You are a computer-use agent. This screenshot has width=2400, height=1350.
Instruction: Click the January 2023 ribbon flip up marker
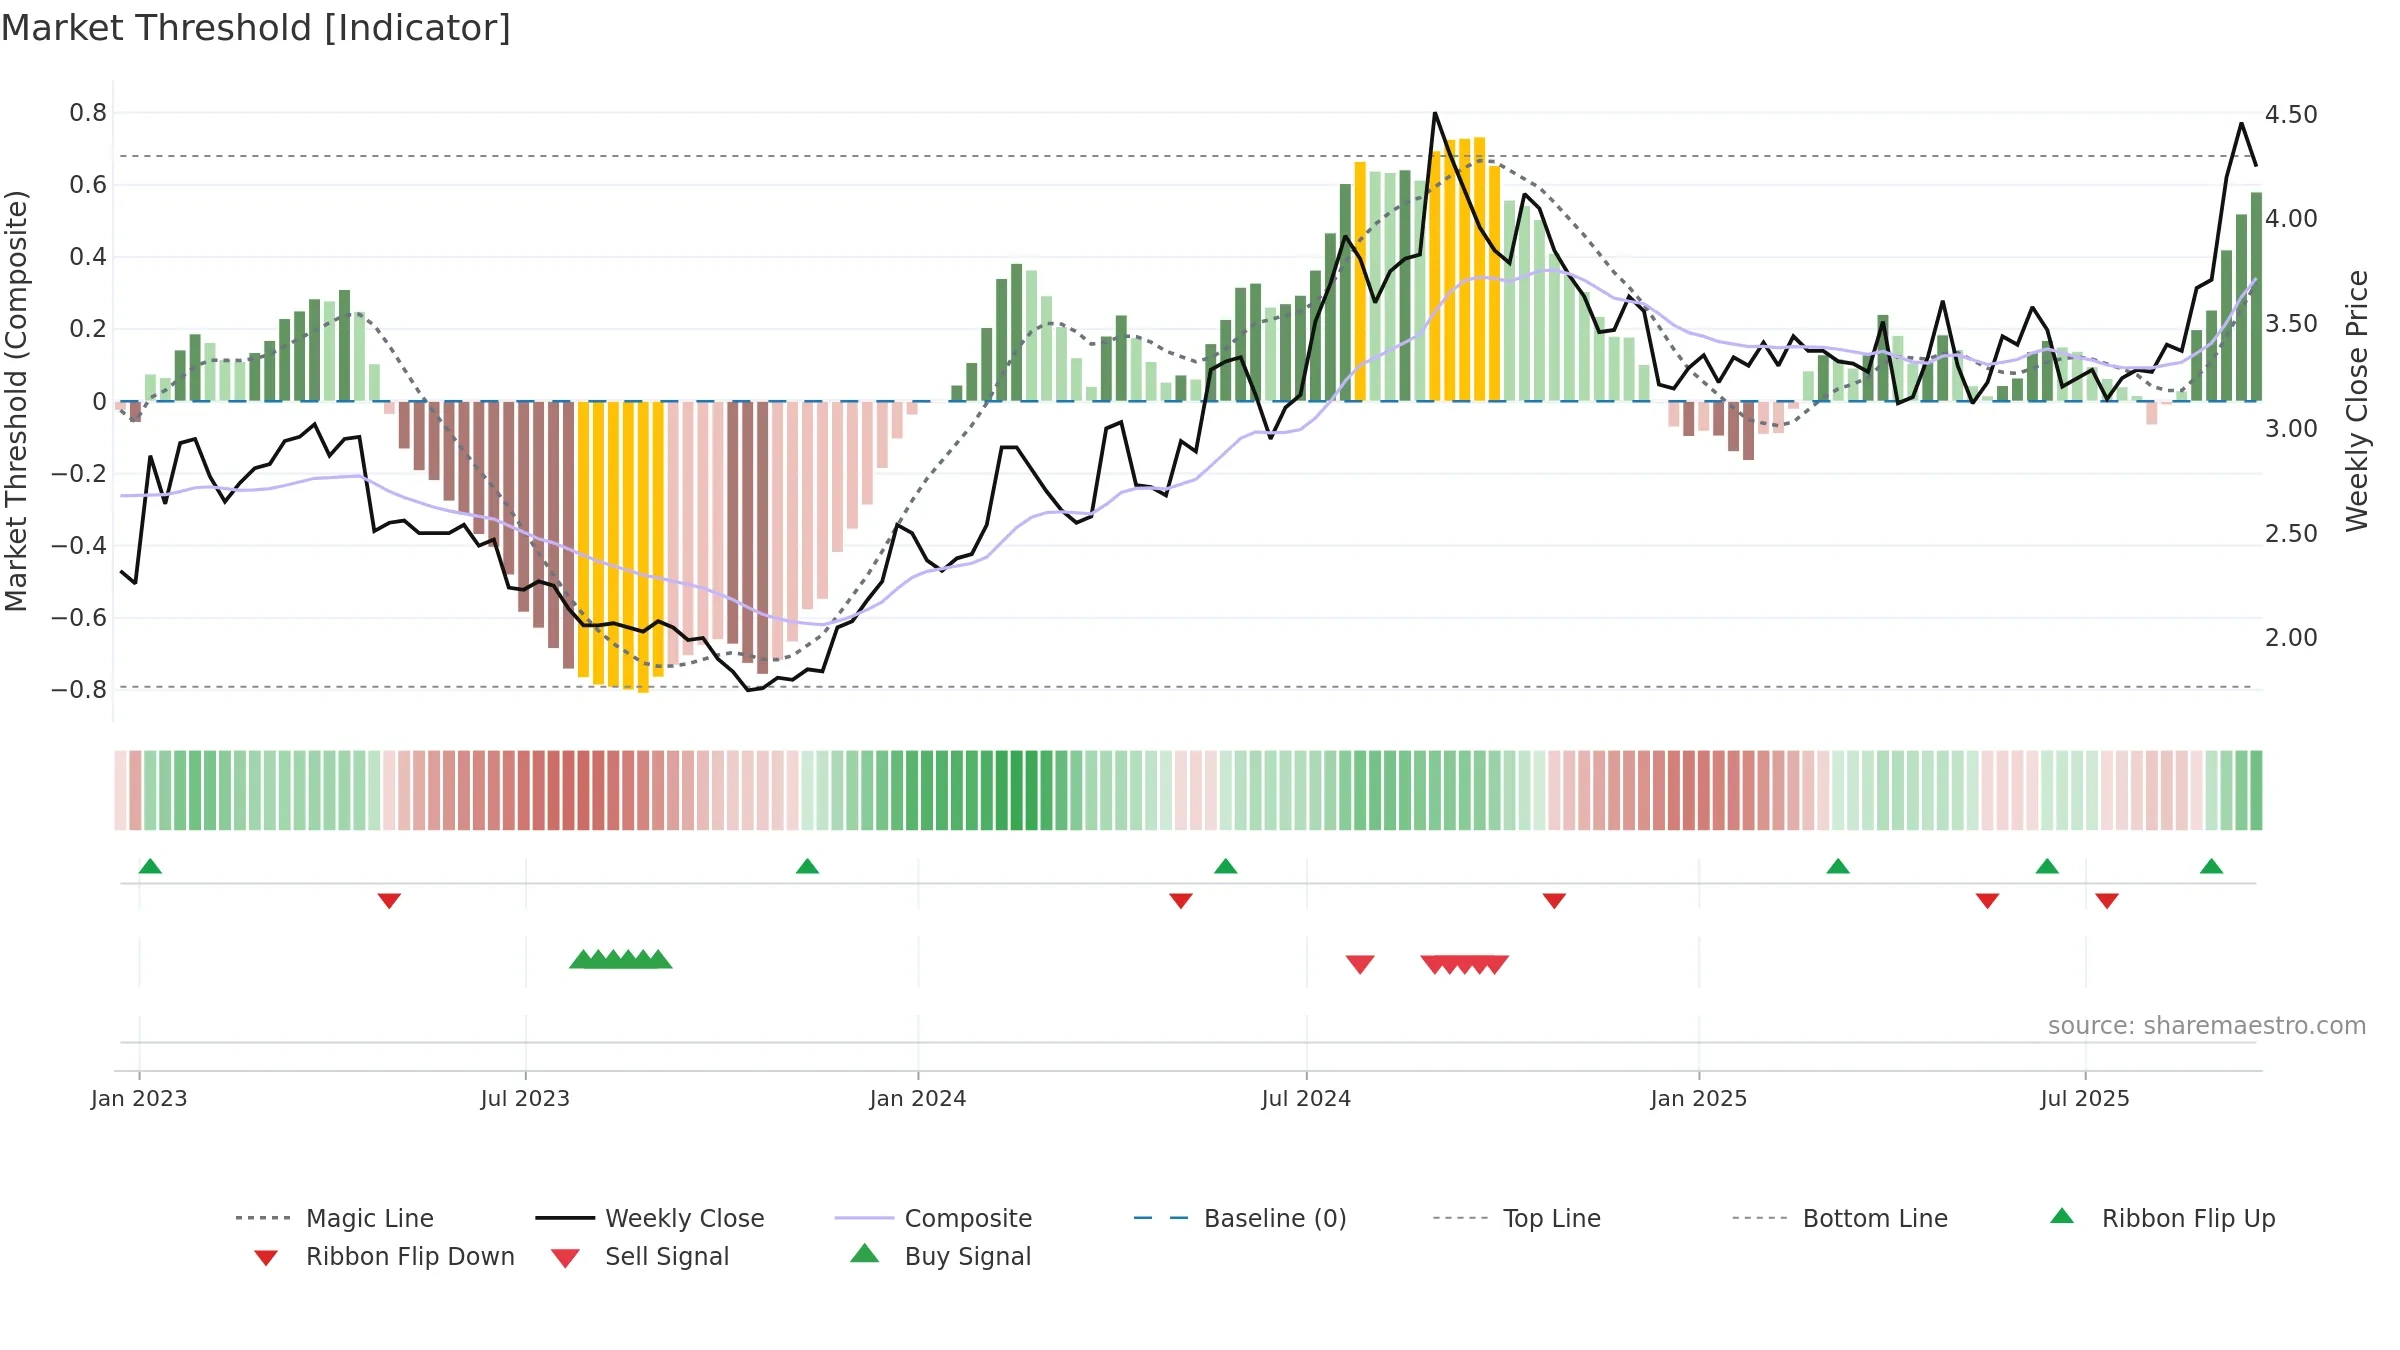(150, 866)
